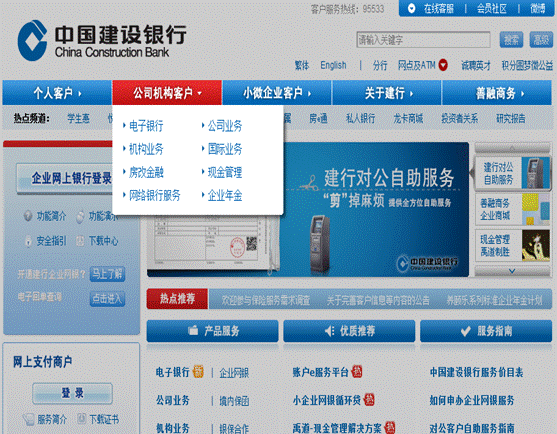The height and width of the screenshot is (434, 557).
Task: Select the 善融商务企业商城 thumbnail
Action: (513, 209)
